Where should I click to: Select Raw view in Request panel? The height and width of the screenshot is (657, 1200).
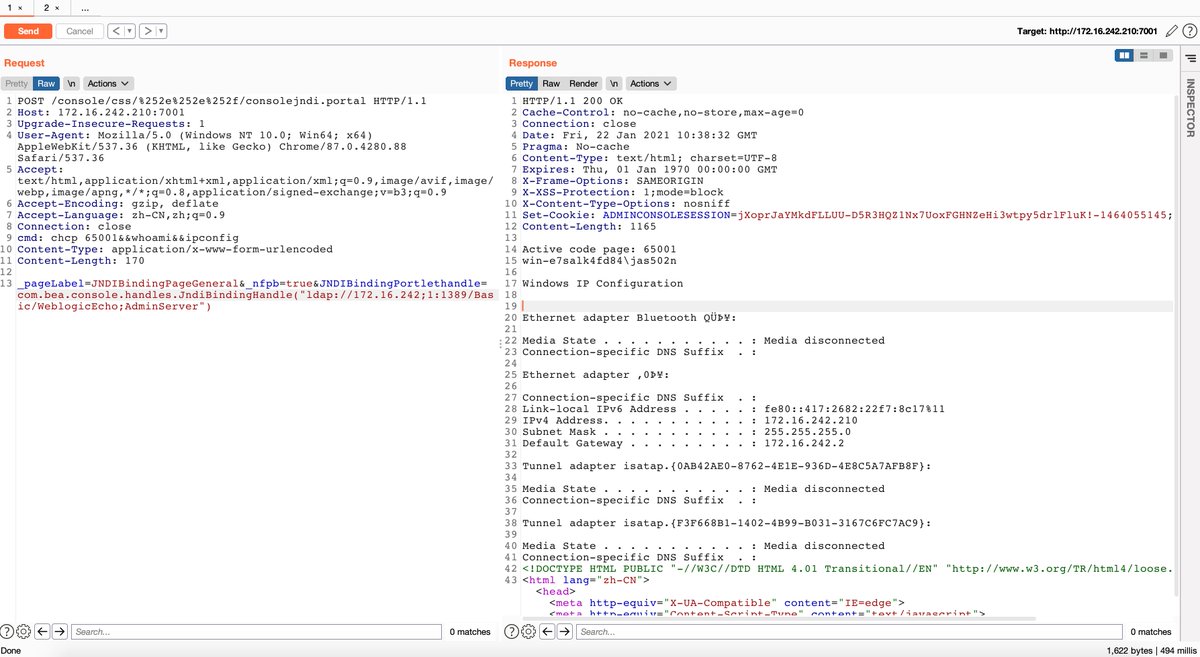click(46, 84)
